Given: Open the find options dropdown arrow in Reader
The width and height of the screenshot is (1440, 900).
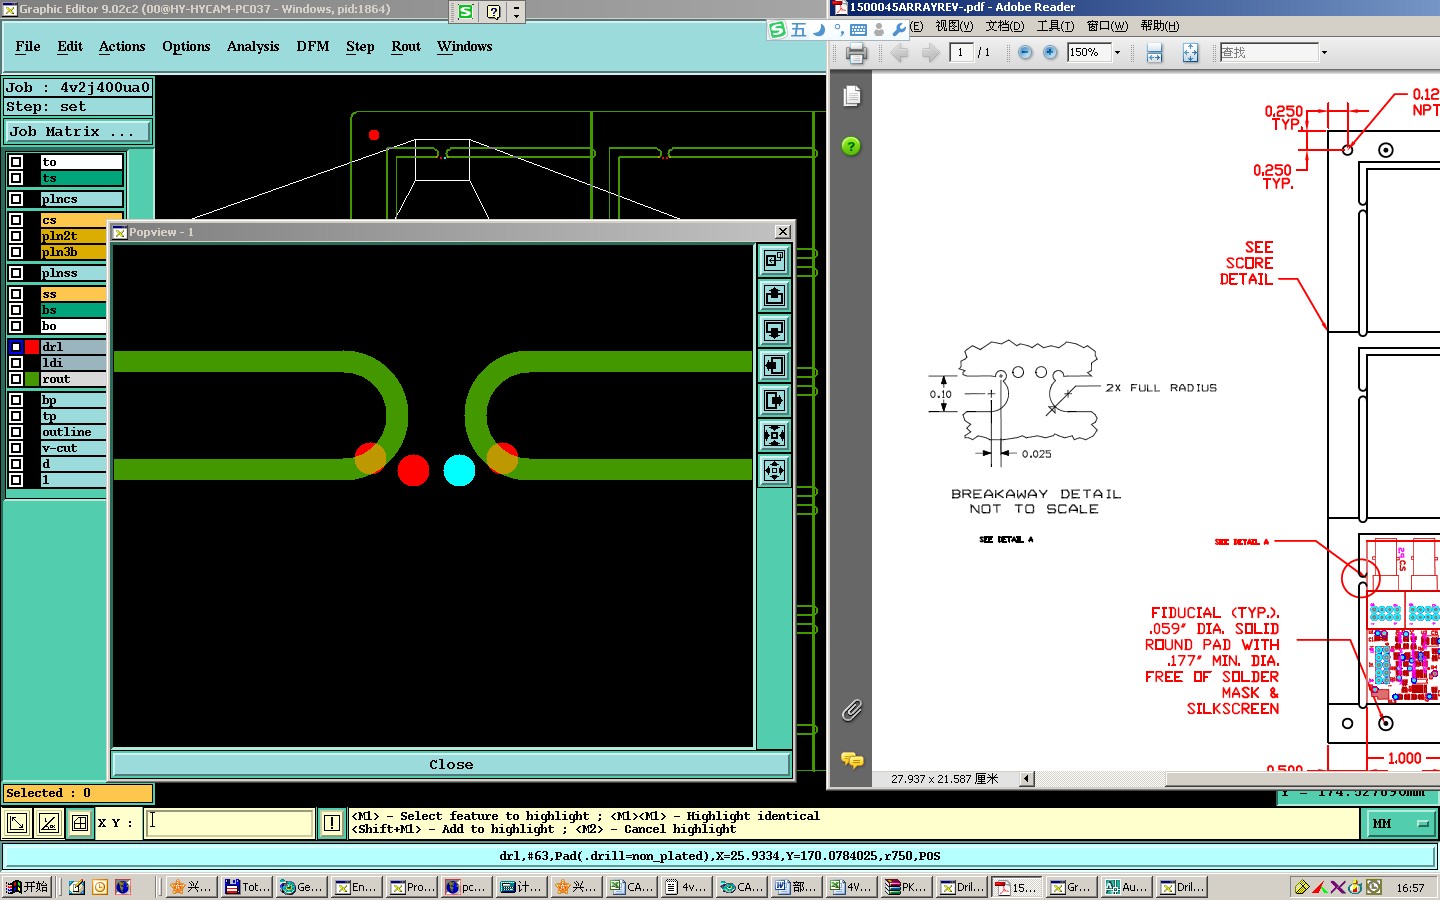Looking at the screenshot, I should pyautogui.click(x=1324, y=53).
